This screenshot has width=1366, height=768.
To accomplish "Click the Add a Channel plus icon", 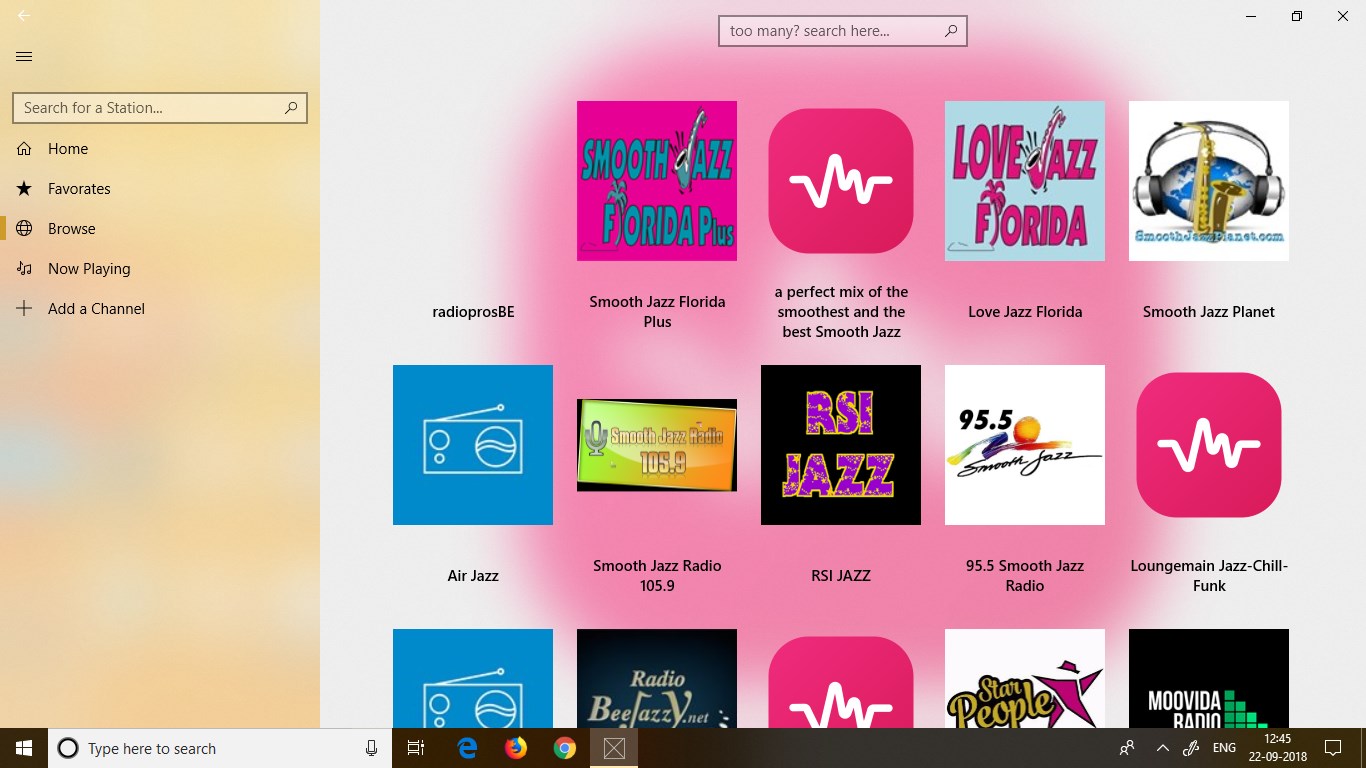I will point(25,309).
